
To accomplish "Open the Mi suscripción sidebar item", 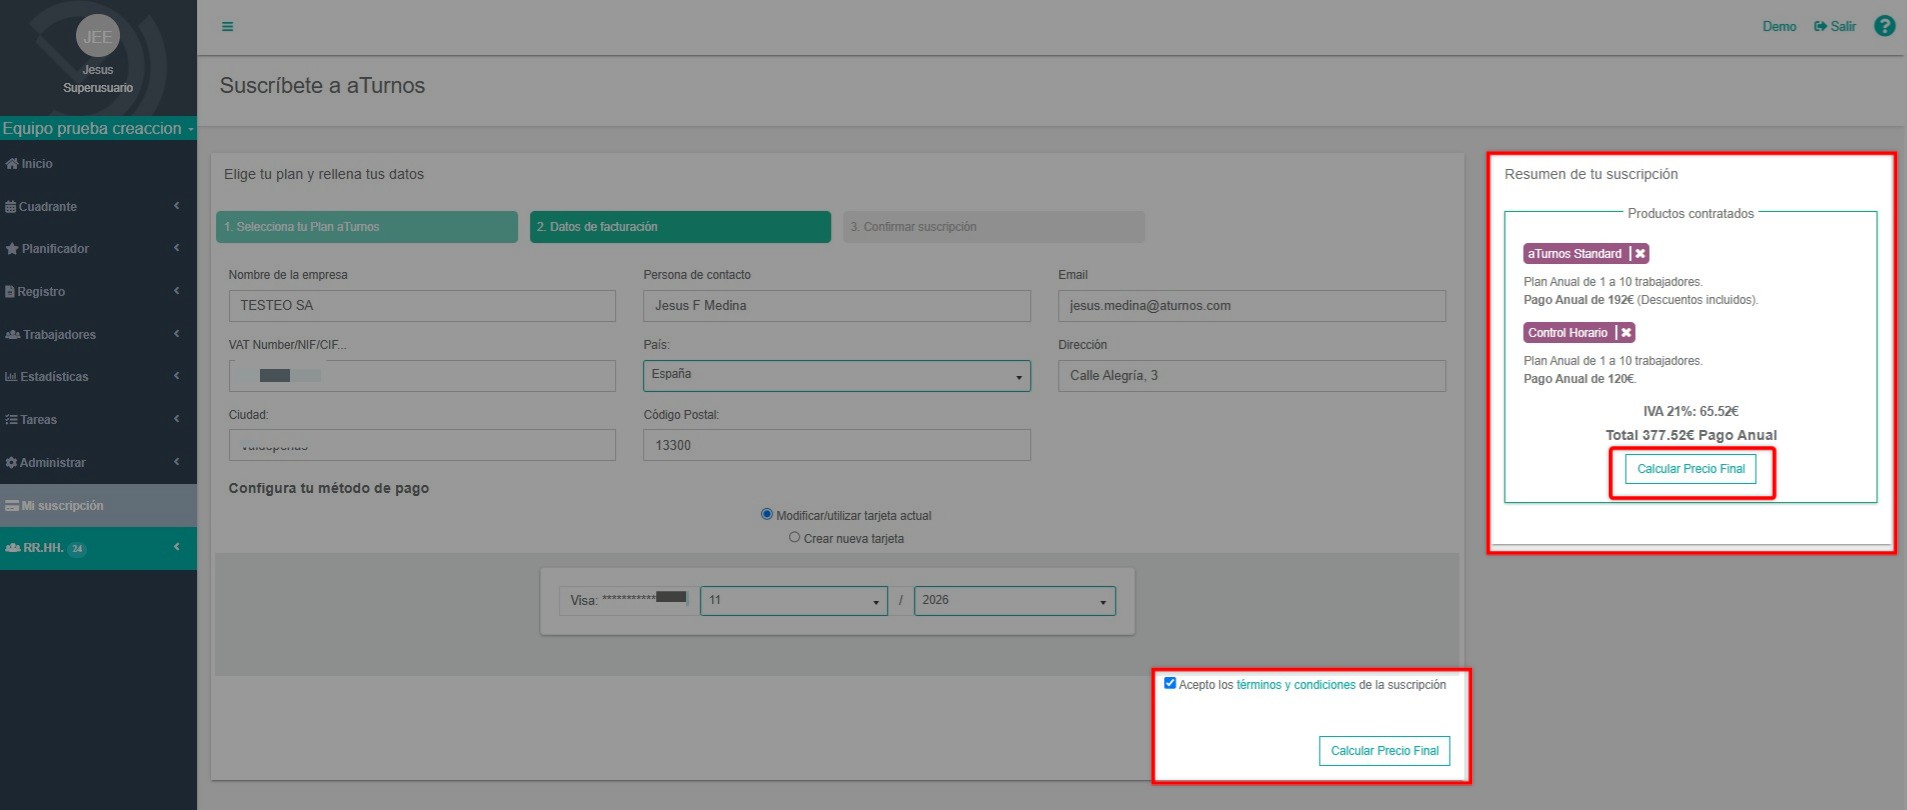I will [x=62, y=506].
